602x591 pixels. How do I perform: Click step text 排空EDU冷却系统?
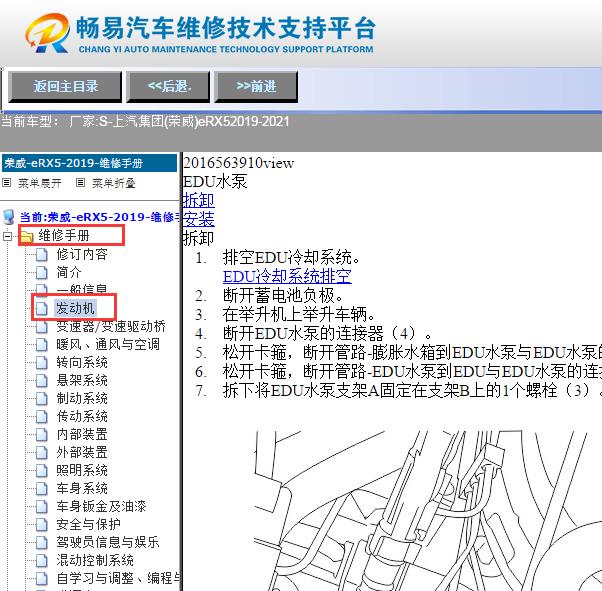click(291, 257)
